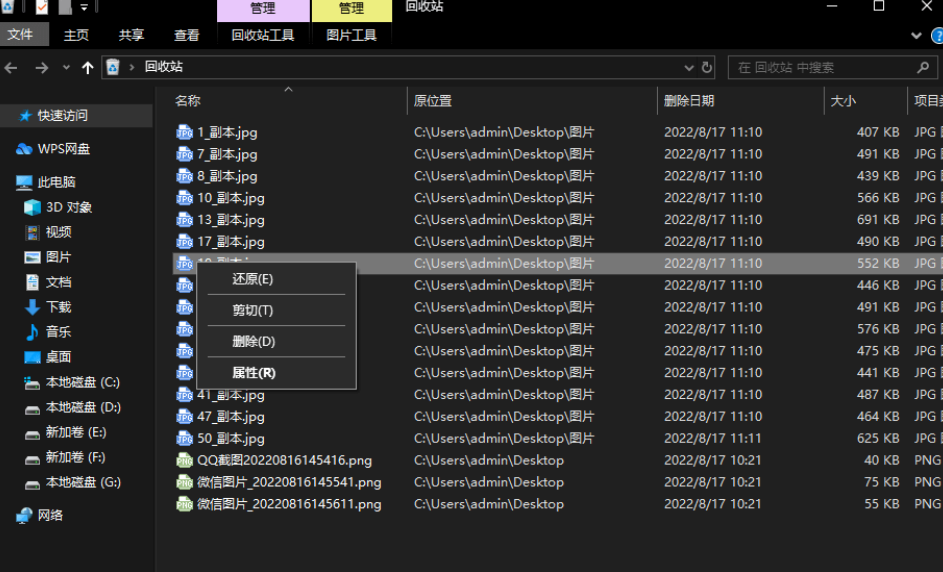Click the JPG icon of 17_副本.jpg
Viewport: 943px width, 572px height.
(184, 242)
